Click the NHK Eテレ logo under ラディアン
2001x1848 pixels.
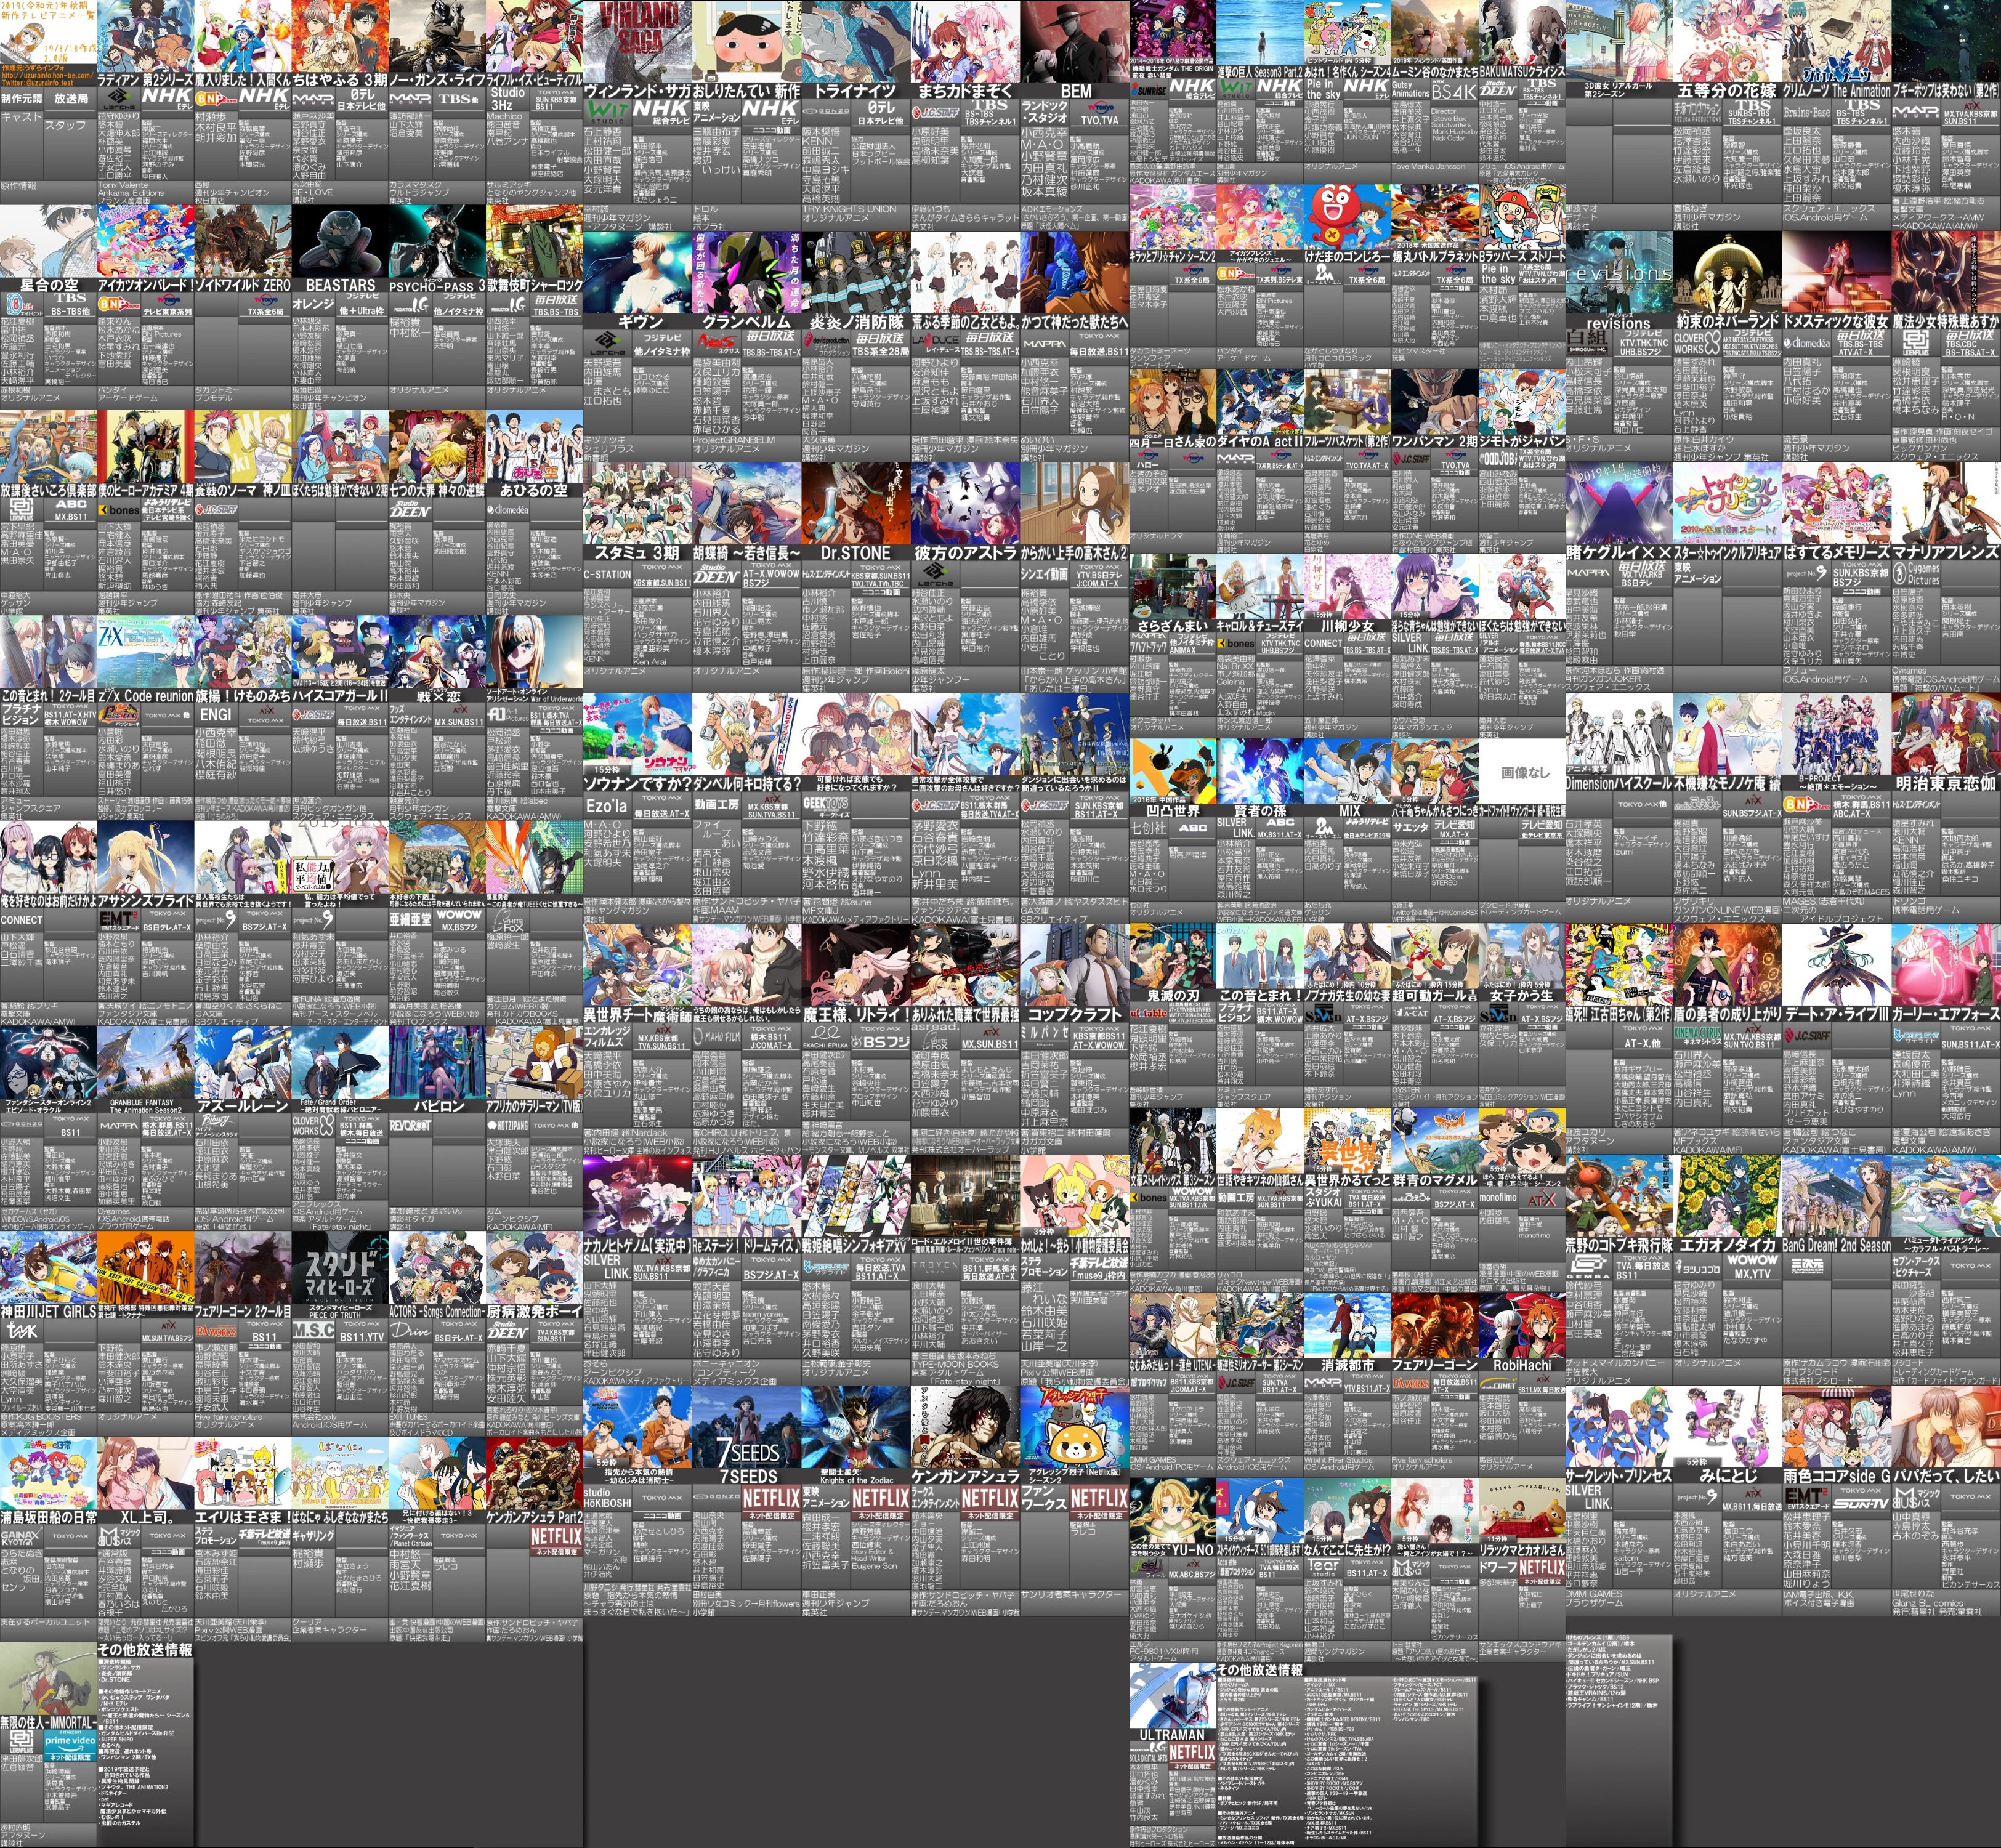click(167, 98)
